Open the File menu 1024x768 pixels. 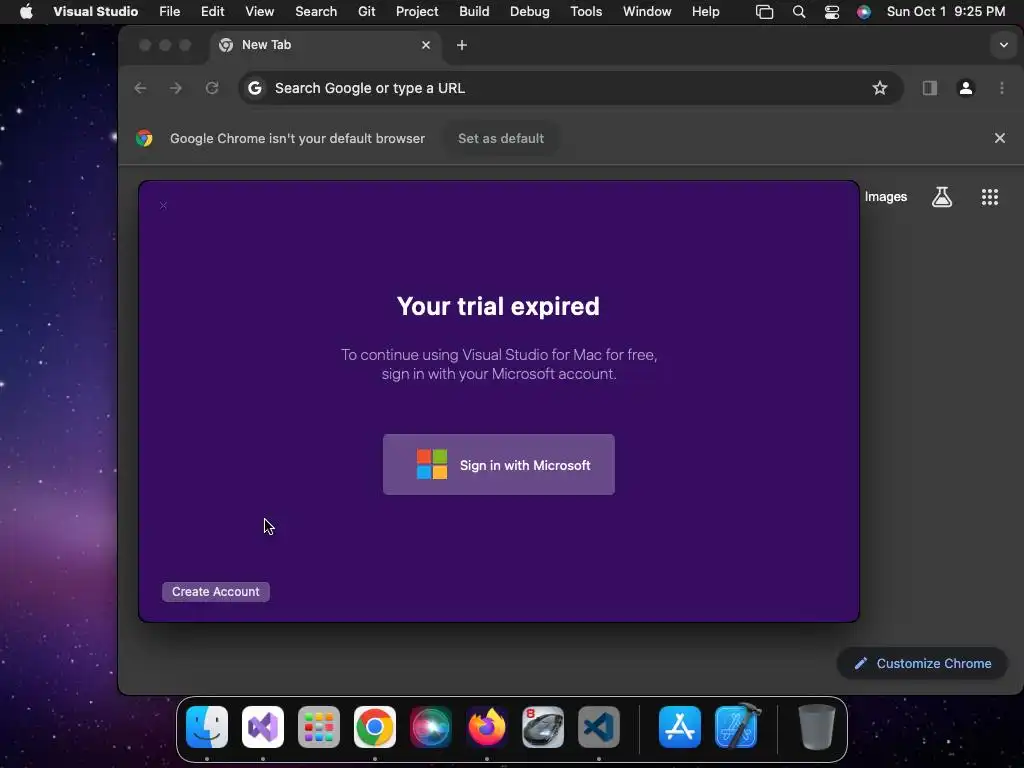[170, 12]
